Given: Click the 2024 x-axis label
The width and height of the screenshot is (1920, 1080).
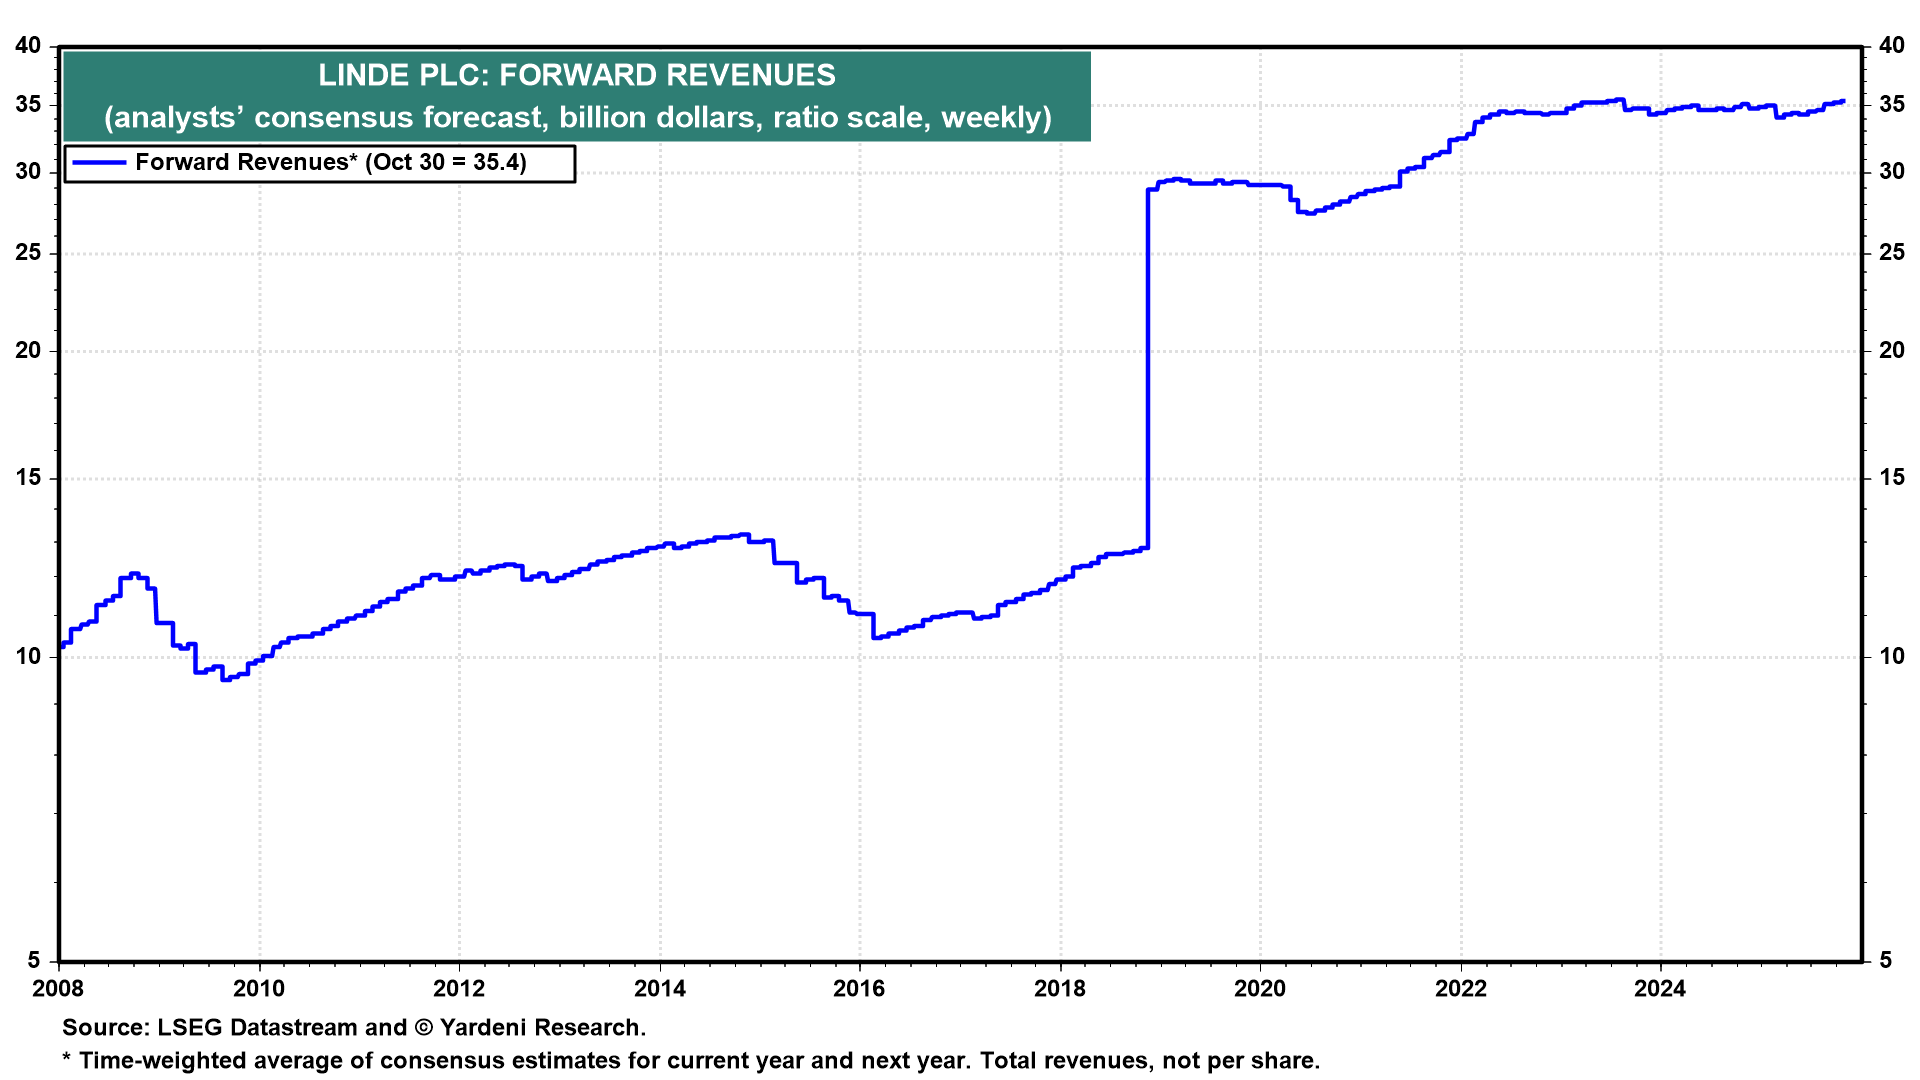Looking at the screenshot, I should pyautogui.click(x=1660, y=989).
